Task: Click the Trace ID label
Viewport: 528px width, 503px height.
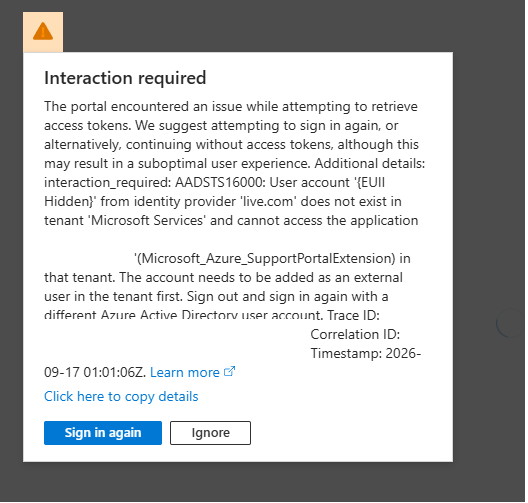Action: [x=353, y=315]
